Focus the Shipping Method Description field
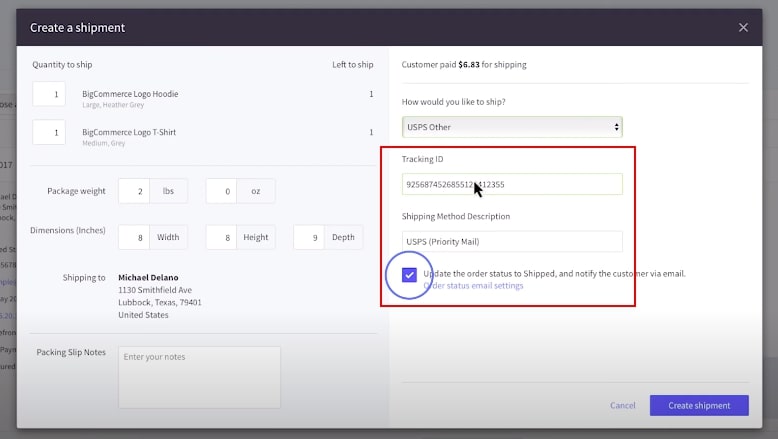778x439 pixels. (x=512, y=241)
